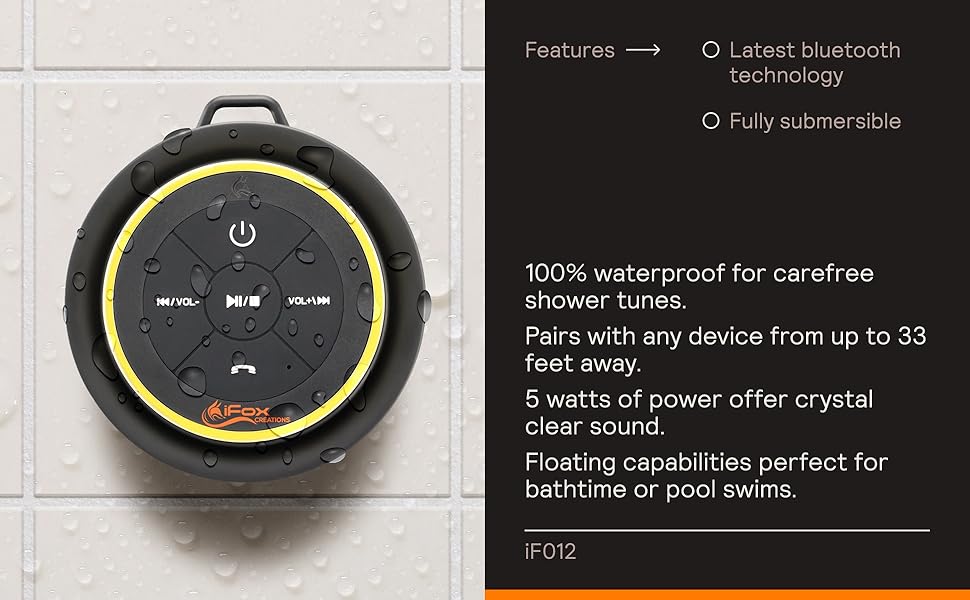Click the iF012 model number

[x=551, y=551]
